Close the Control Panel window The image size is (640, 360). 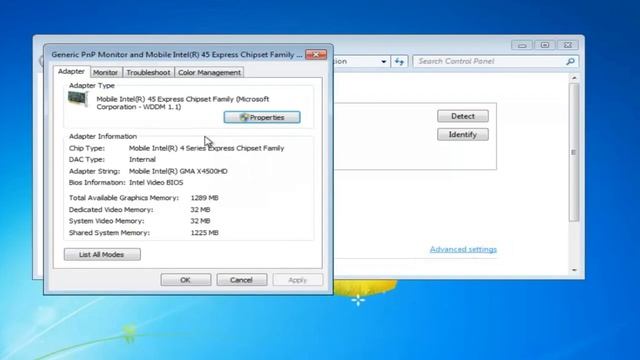pyautogui.click(x=567, y=45)
